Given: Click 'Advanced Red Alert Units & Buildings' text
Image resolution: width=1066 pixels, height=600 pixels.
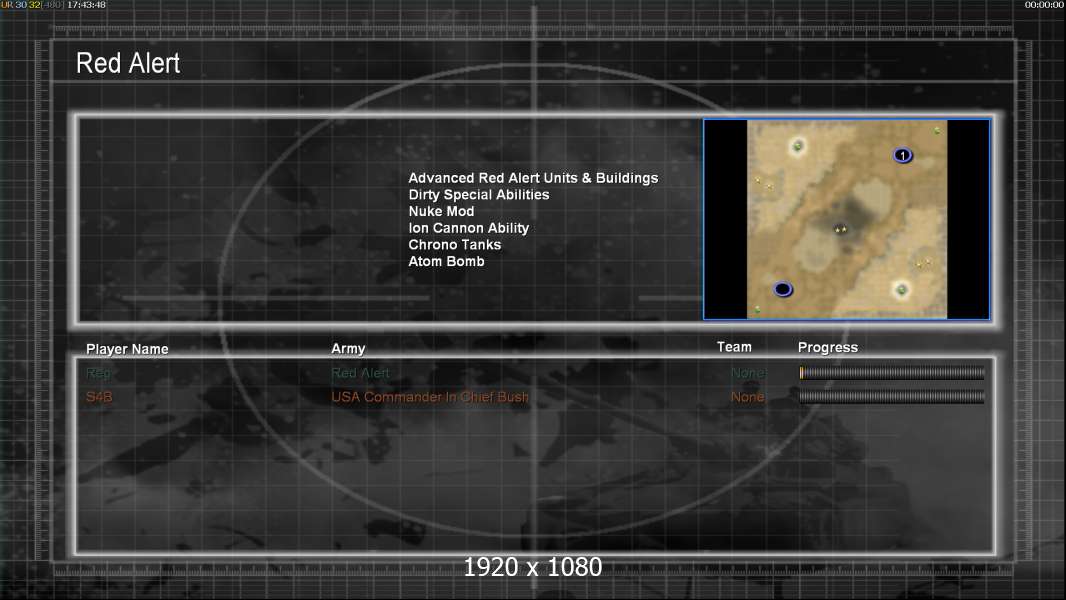Looking at the screenshot, I should (x=533, y=178).
